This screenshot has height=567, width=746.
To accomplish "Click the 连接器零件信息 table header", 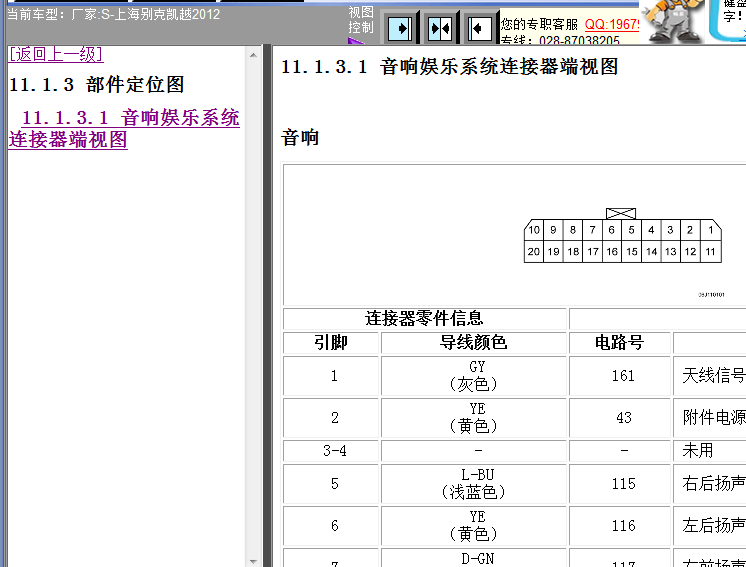I will click(424, 319).
